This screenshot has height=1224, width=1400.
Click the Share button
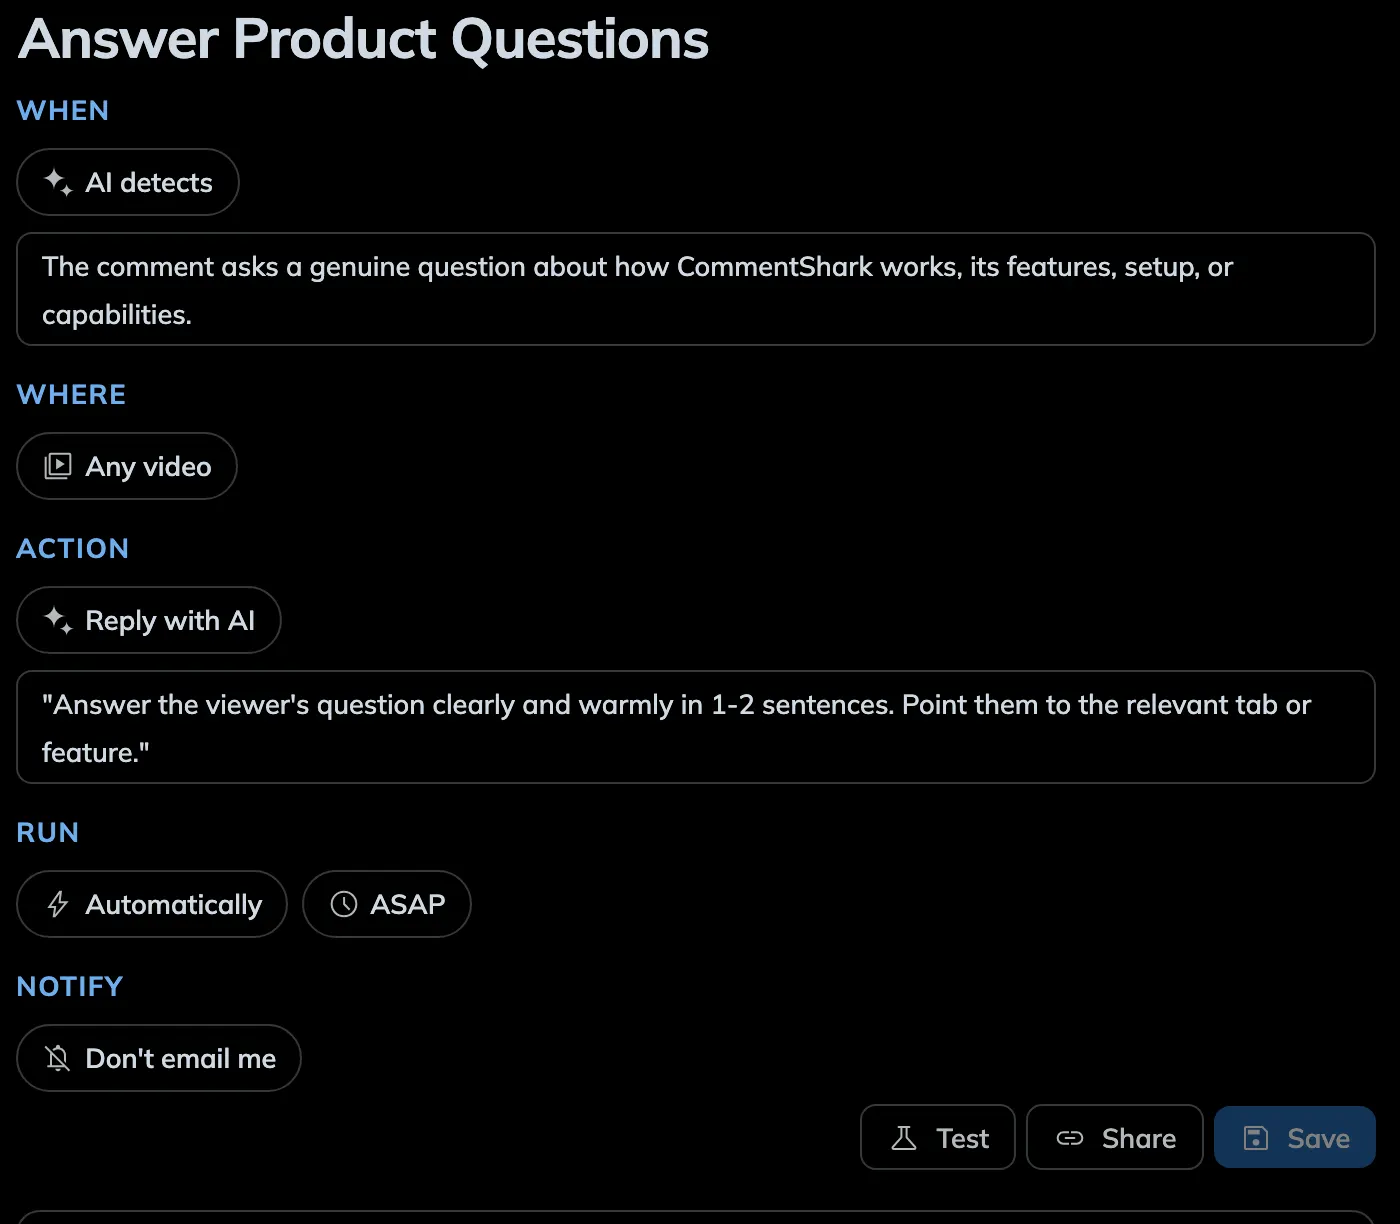click(x=1115, y=1137)
